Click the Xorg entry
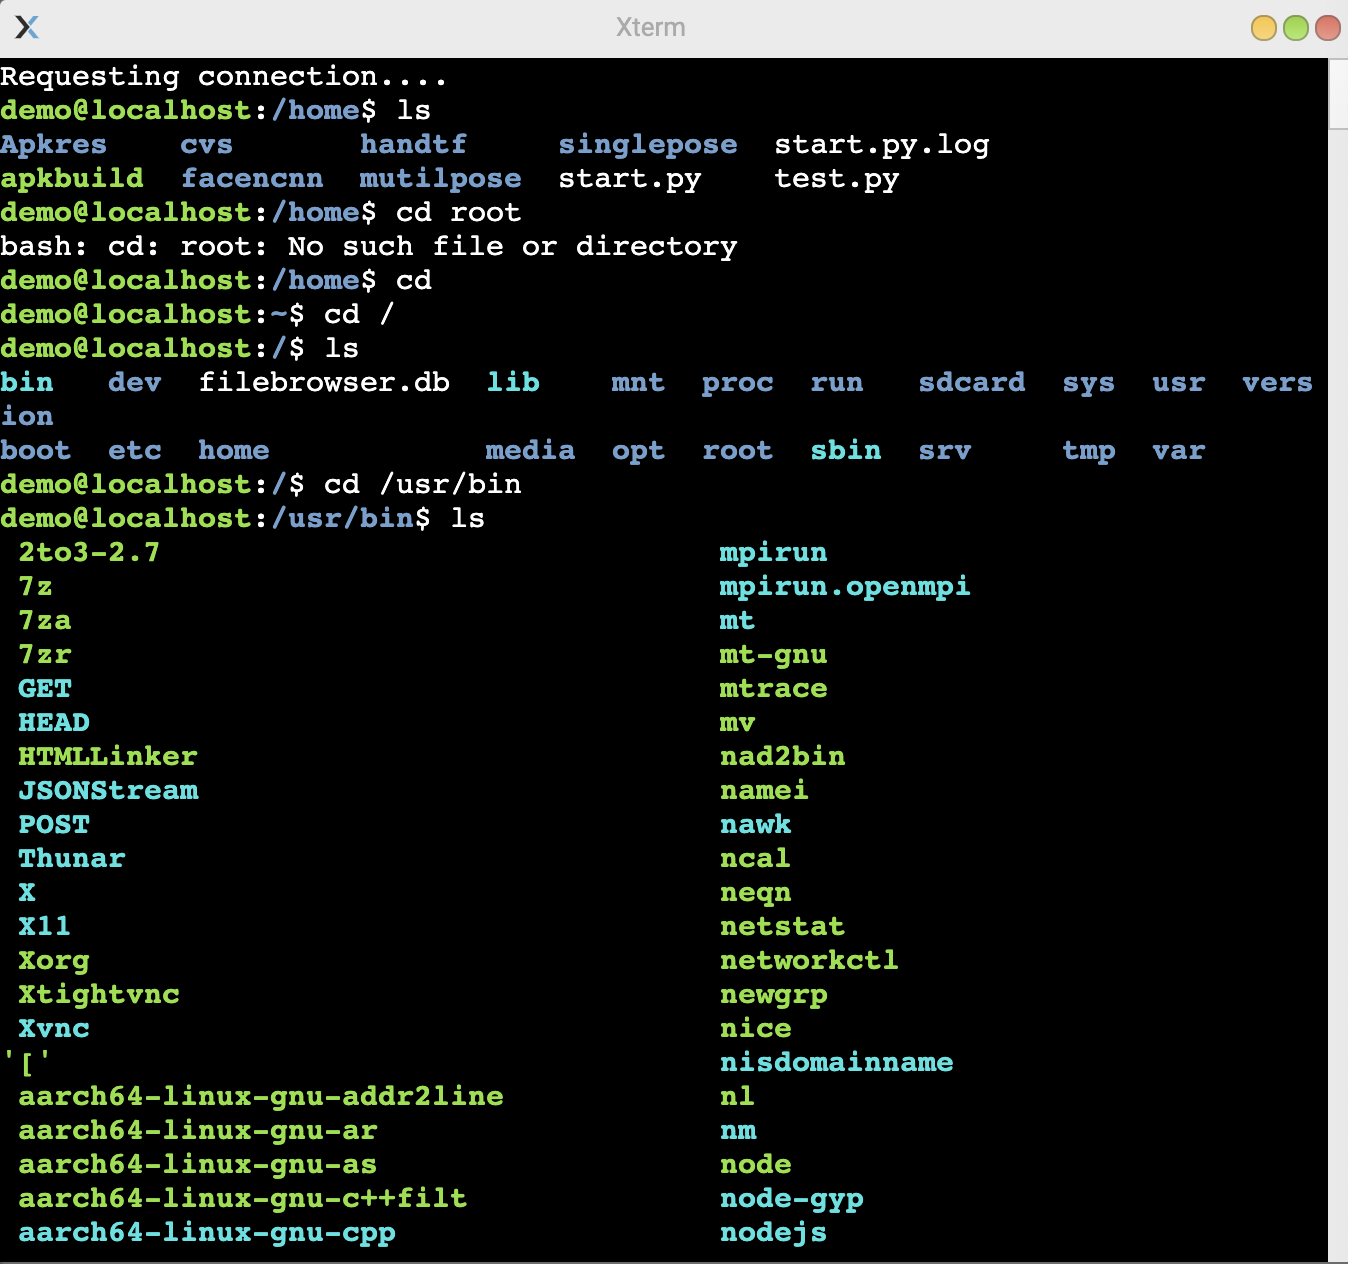Image resolution: width=1348 pixels, height=1264 pixels. 54,960
